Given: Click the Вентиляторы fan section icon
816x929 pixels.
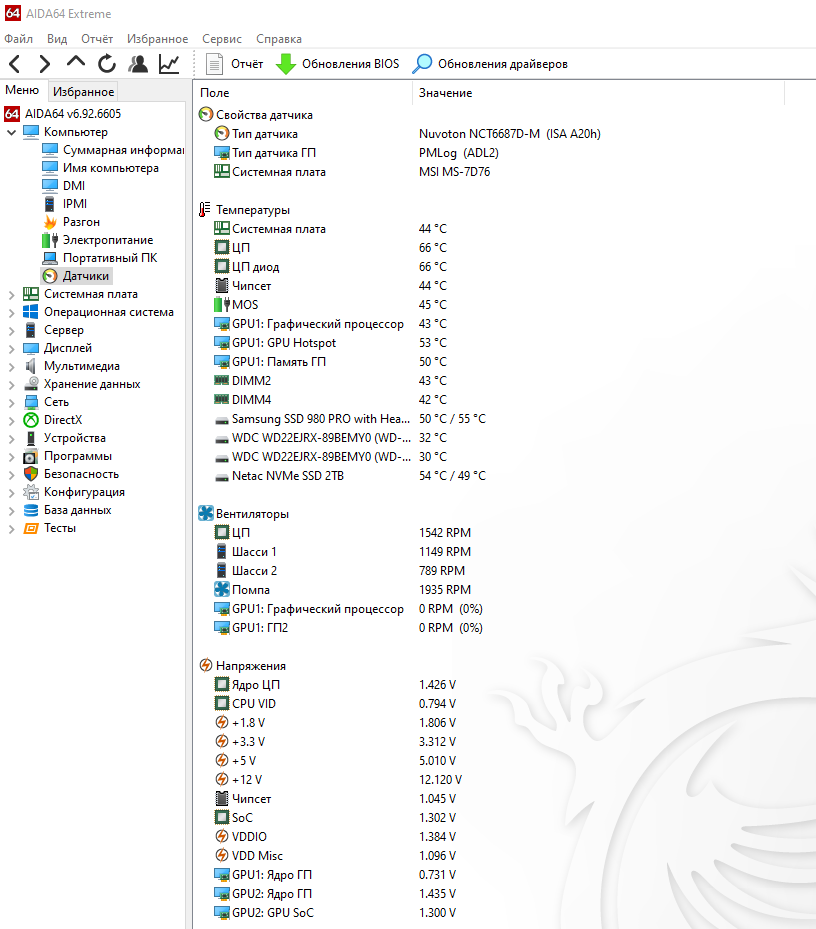Looking at the screenshot, I should (206, 514).
